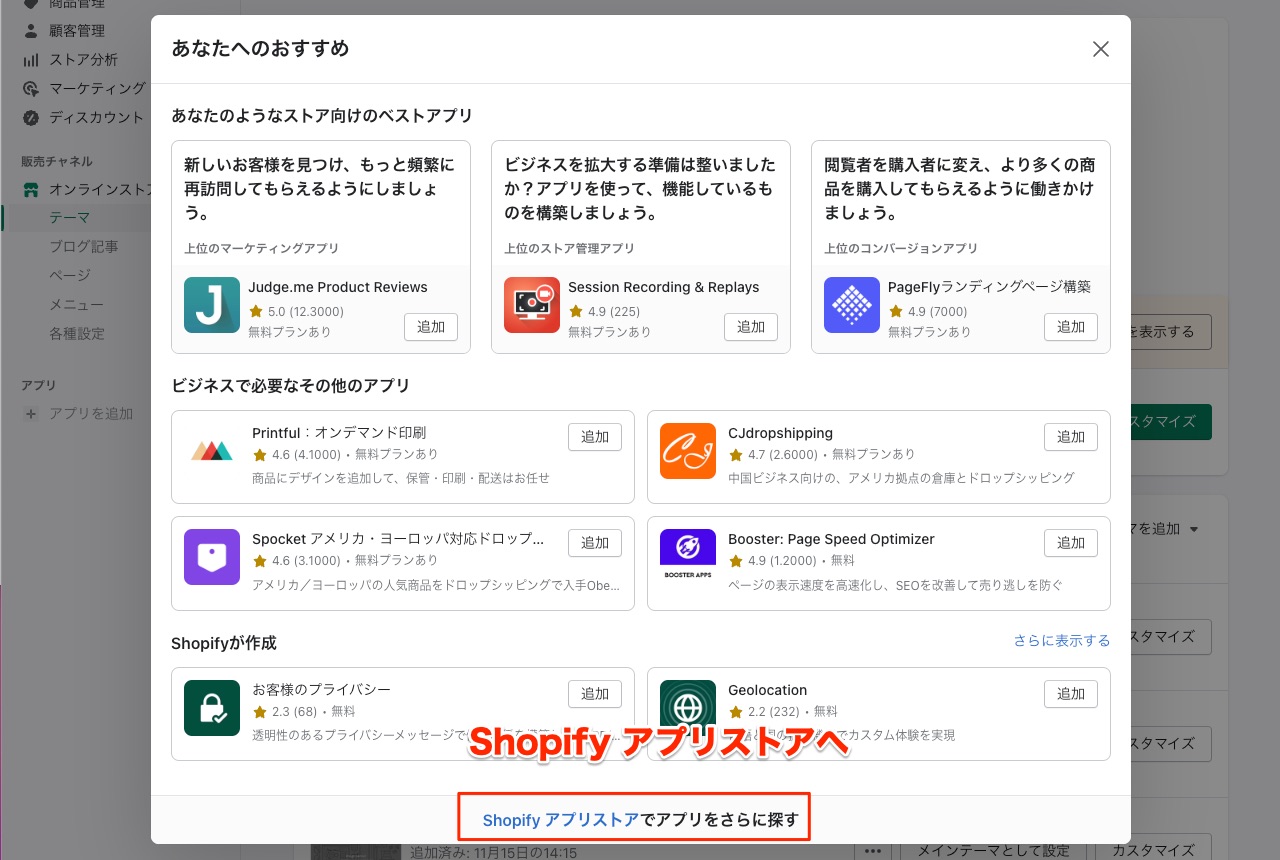Add the PageFly app

tap(1071, 327)
